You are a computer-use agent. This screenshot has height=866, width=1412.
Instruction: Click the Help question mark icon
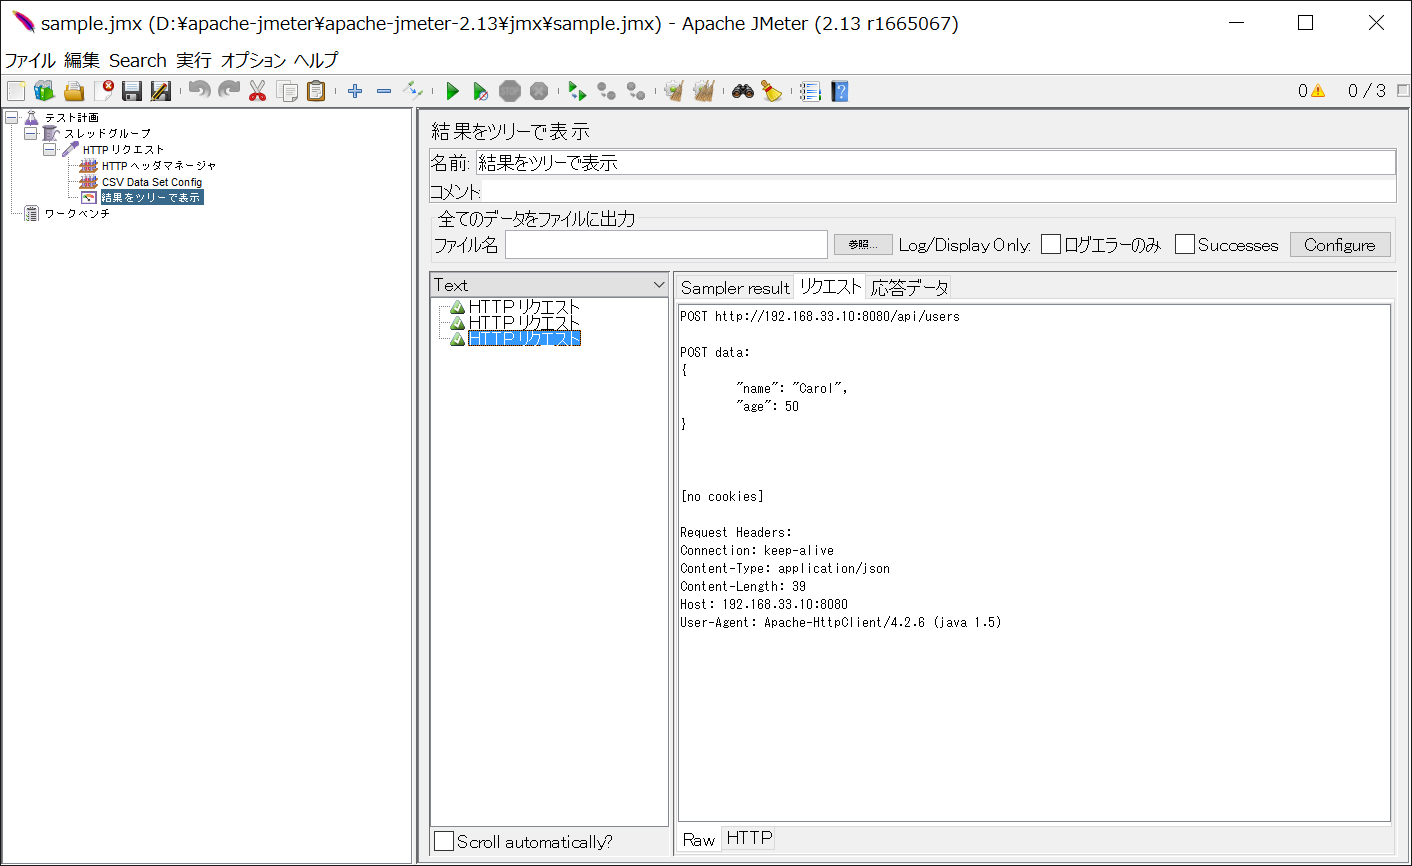pyautogui.click(x=840, y=92)
